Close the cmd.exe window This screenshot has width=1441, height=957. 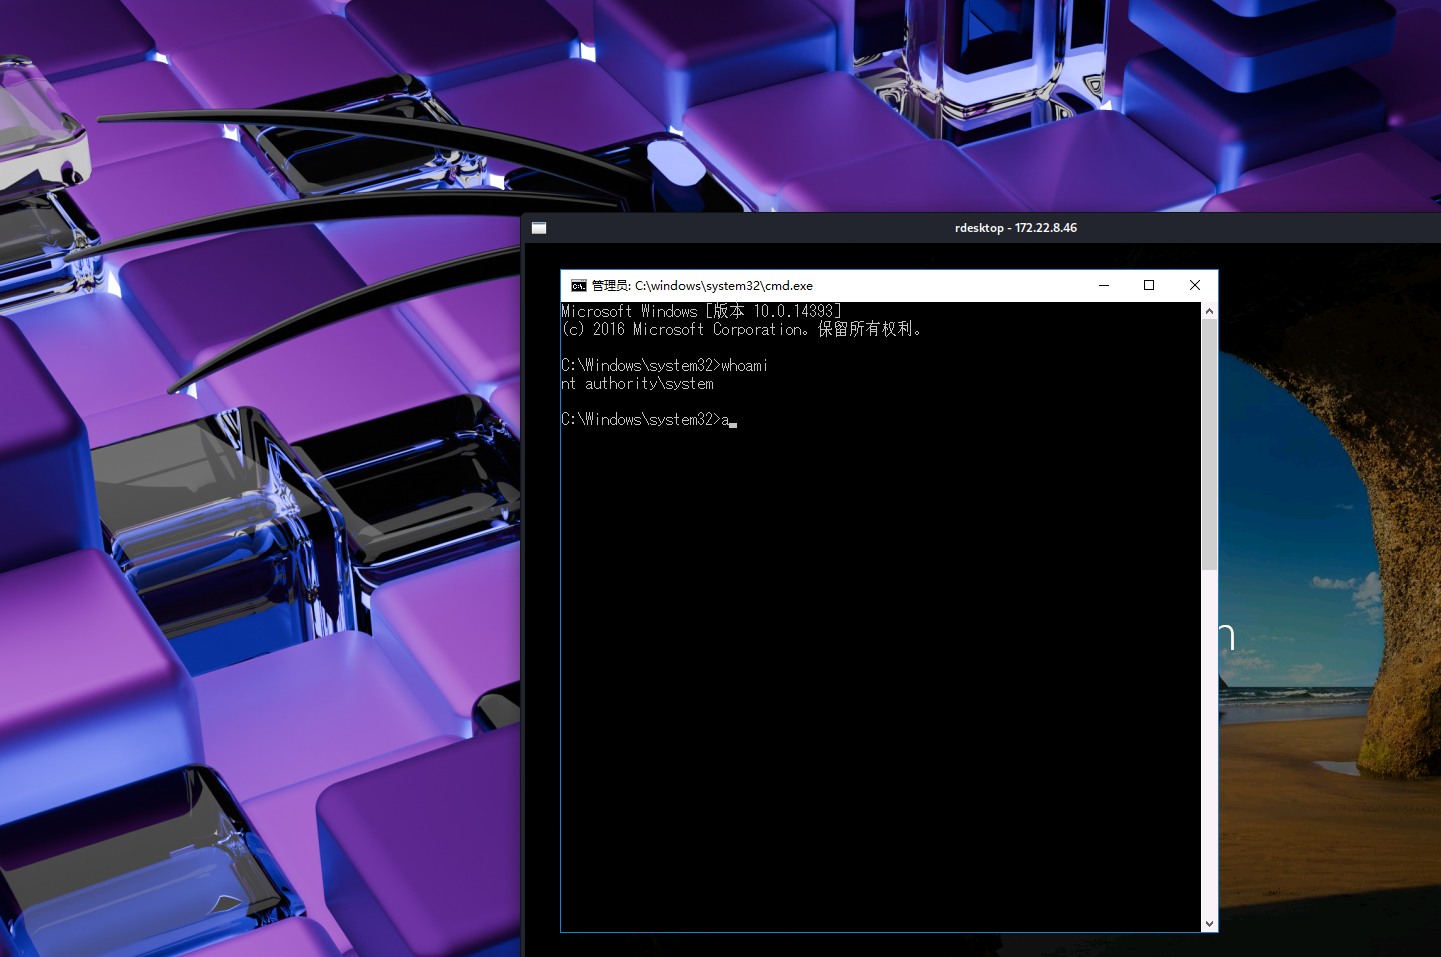(x=1195, y=285)
